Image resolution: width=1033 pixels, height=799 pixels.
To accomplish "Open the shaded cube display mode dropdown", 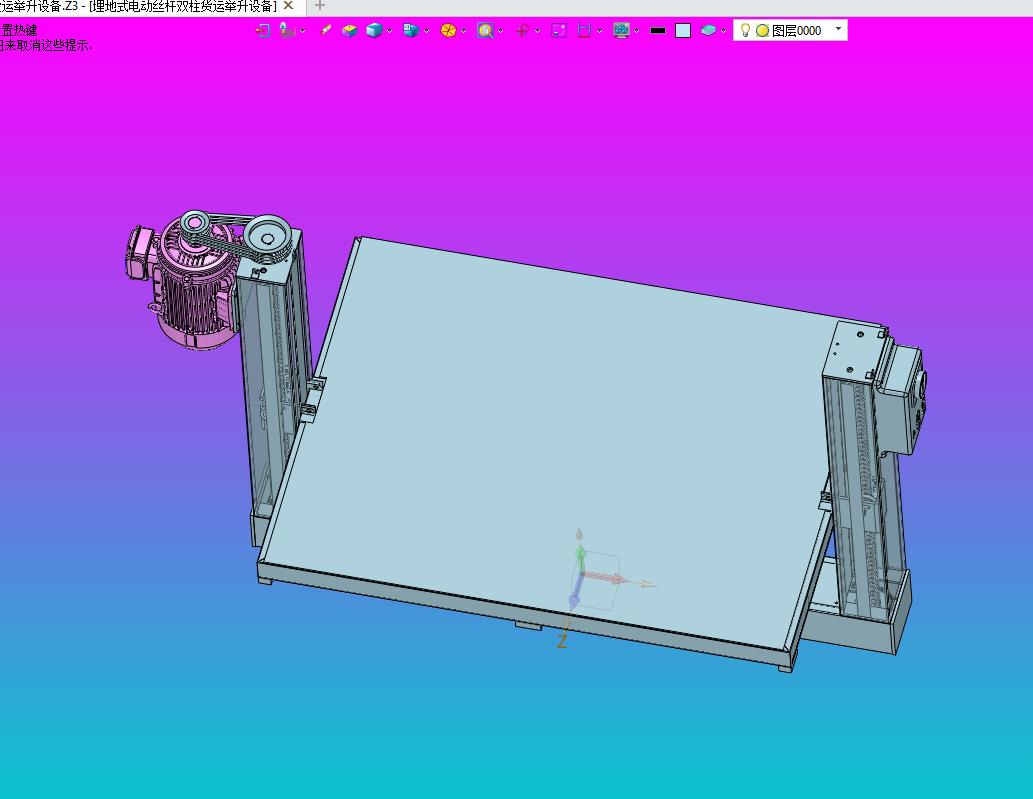I will (x=389, y=31).
